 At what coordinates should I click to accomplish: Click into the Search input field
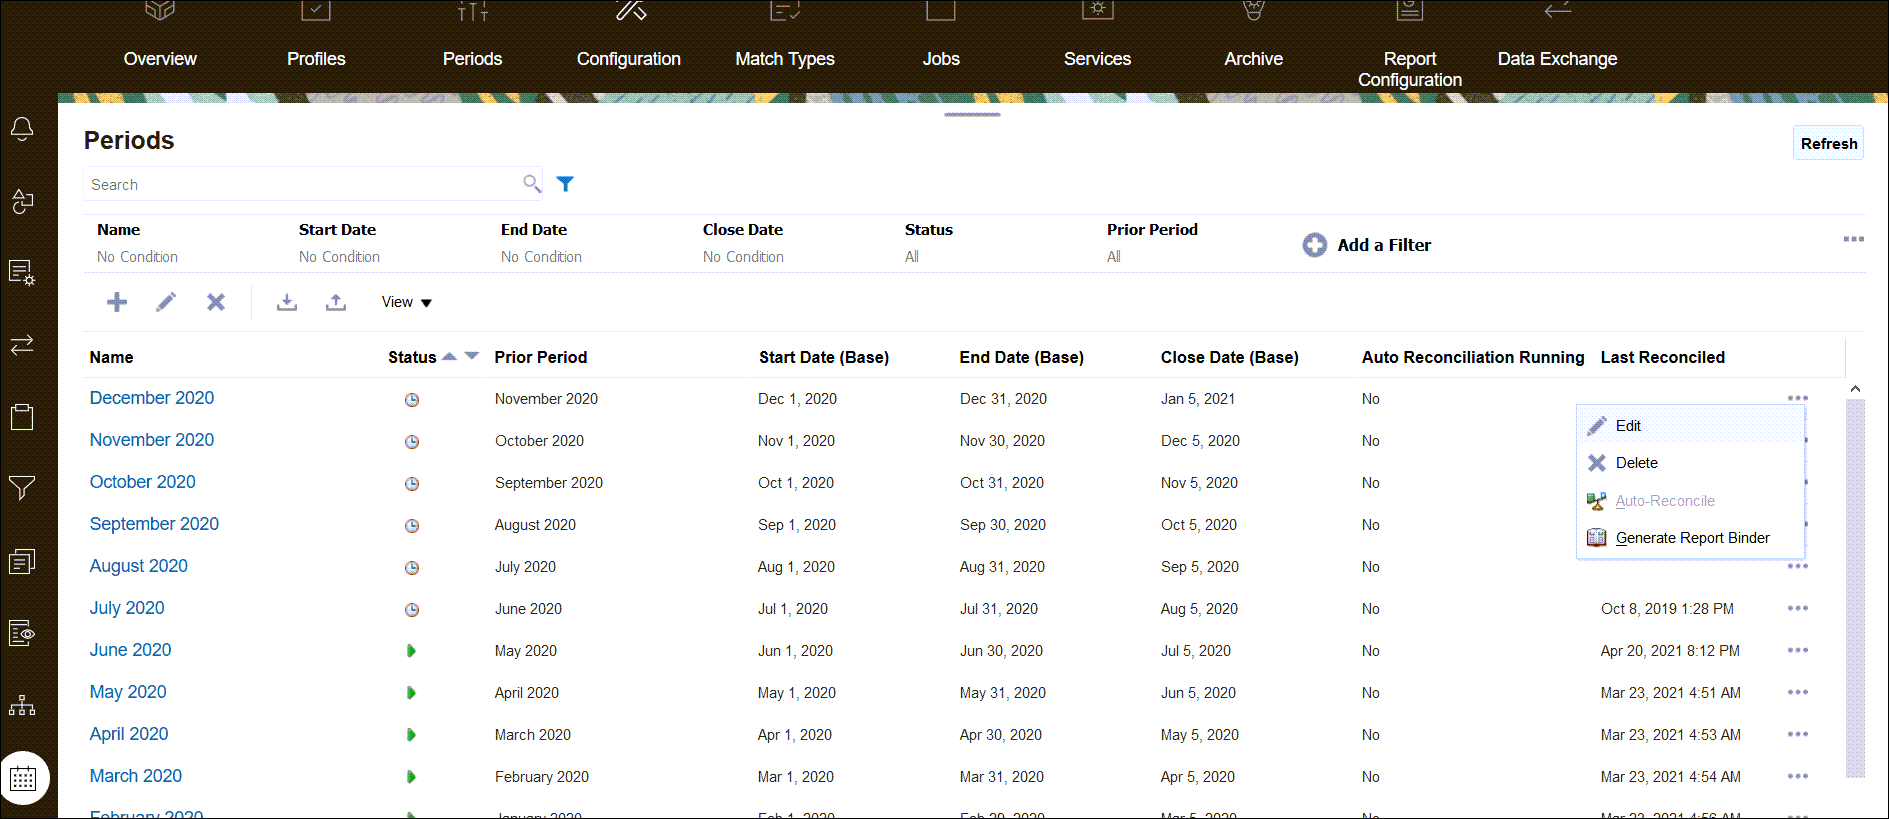300,185
